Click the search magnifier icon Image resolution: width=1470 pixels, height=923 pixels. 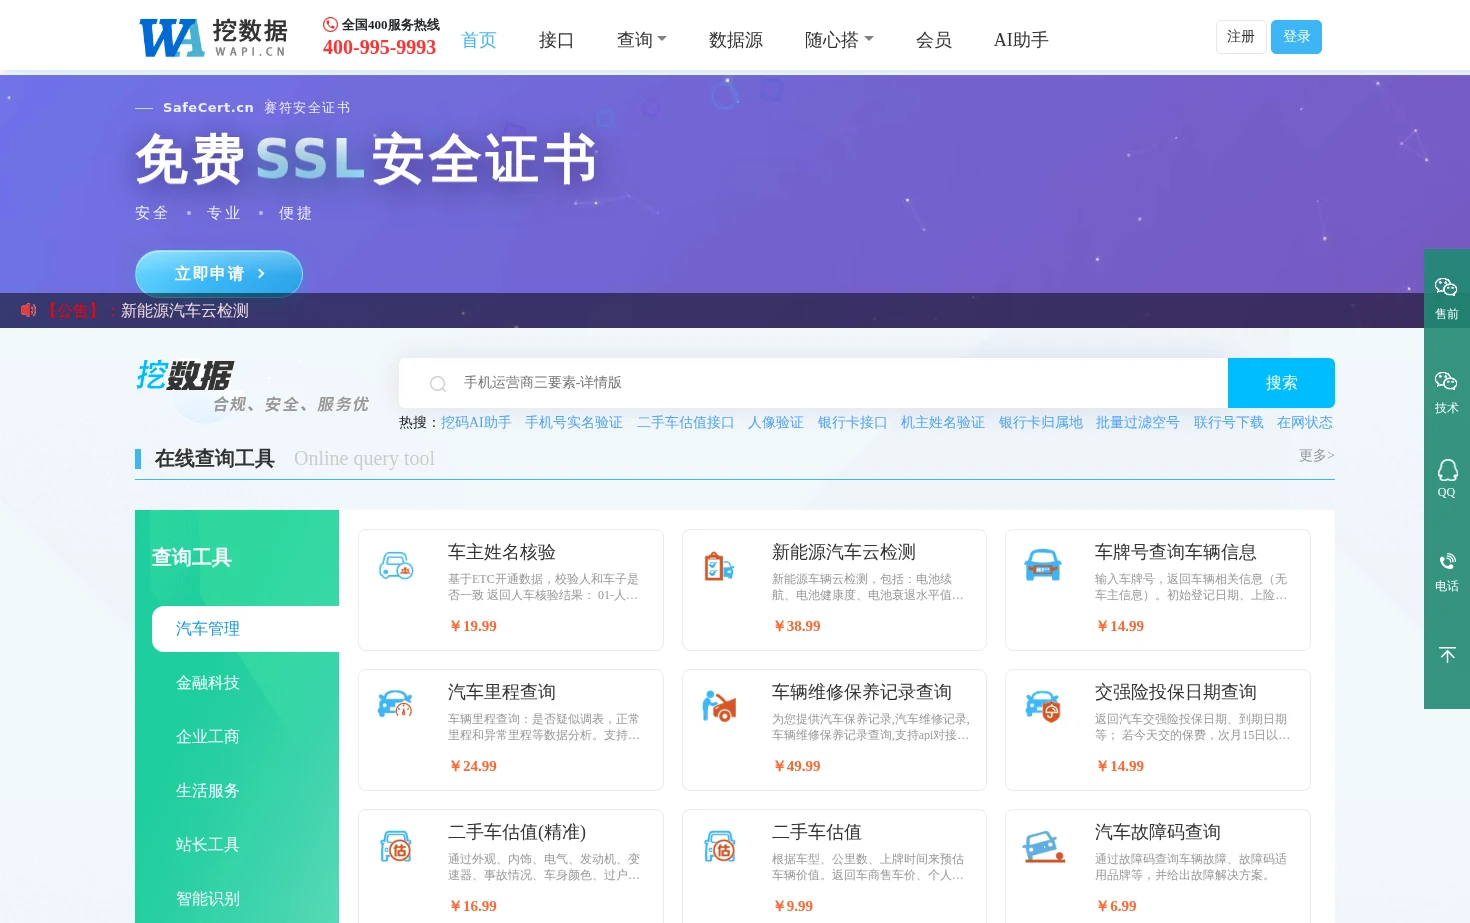tap(438, 384)
